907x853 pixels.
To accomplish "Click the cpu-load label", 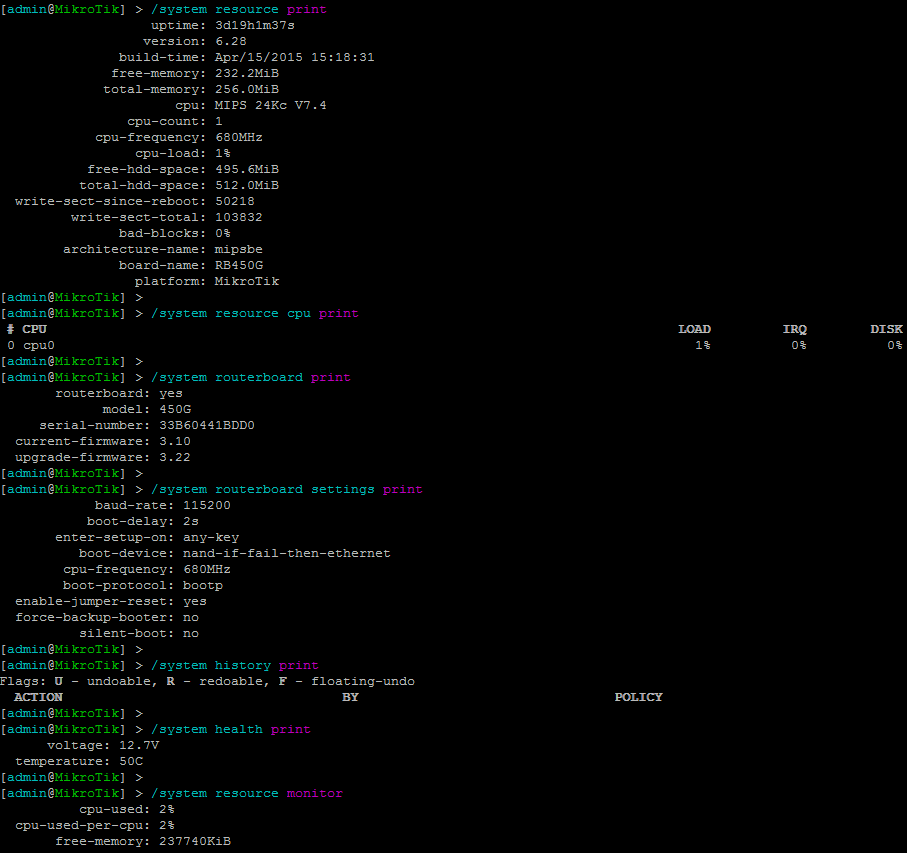I will coord(171,153).
